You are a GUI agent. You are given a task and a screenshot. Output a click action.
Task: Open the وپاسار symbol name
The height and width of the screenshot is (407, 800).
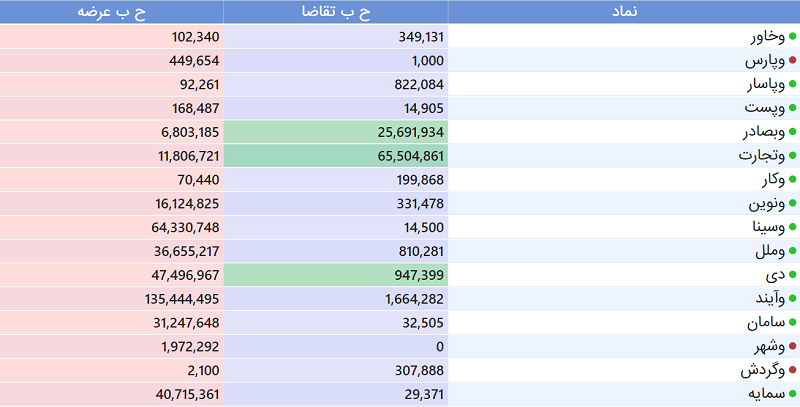pyautogui.click(x=766, y=84)
